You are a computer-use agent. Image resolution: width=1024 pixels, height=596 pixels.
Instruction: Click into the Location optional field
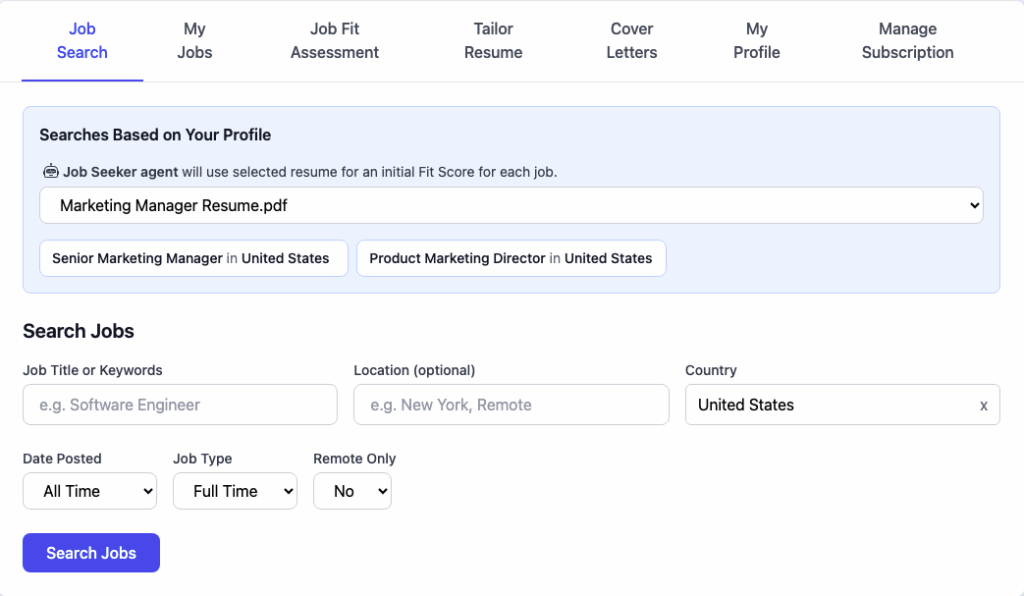tap(511, 405)
